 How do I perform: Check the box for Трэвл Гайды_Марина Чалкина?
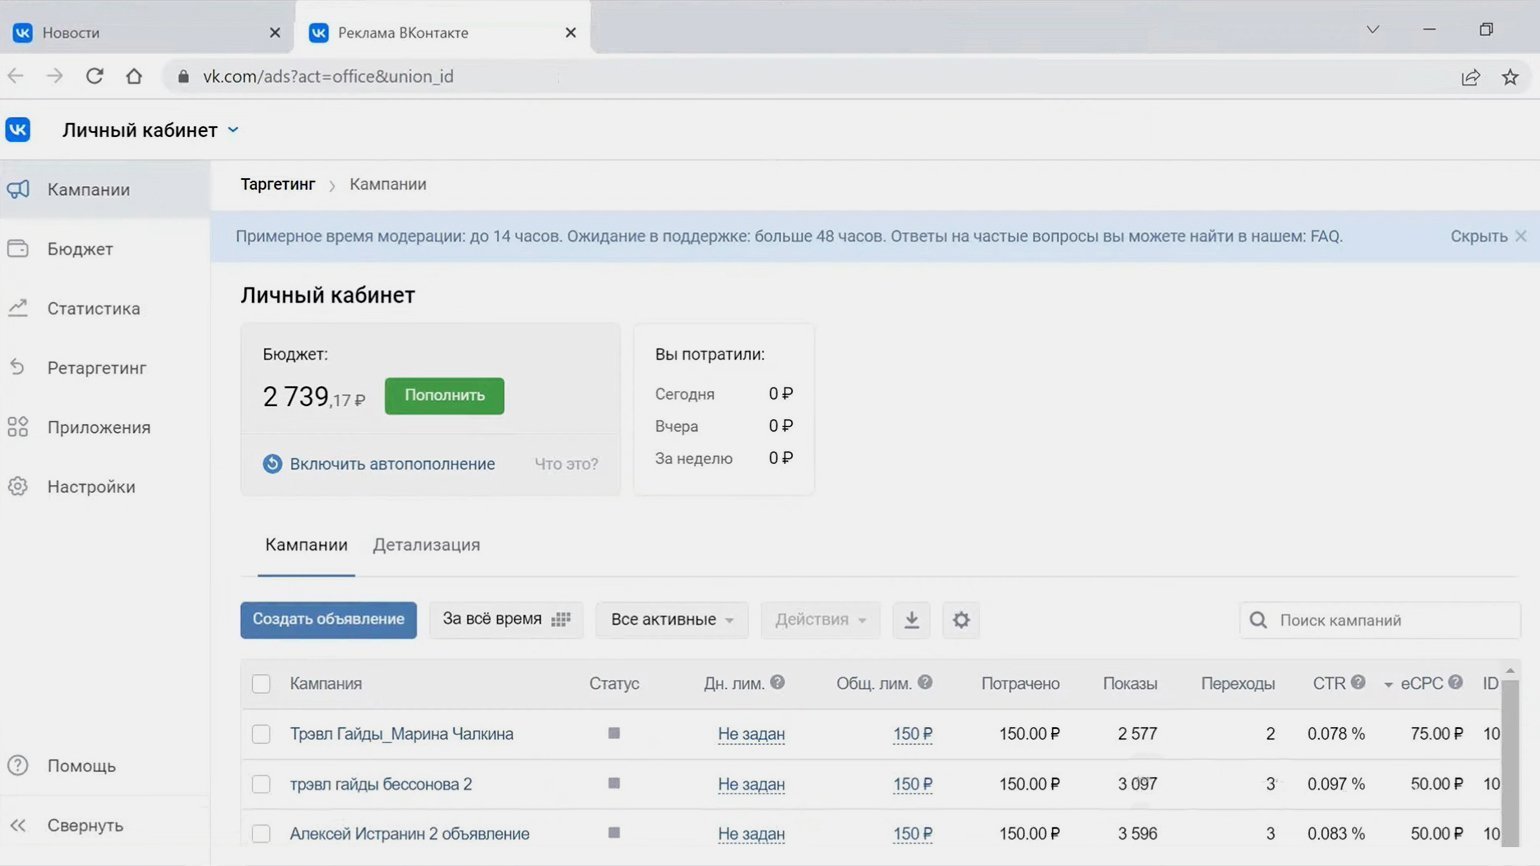click(261, 734)
